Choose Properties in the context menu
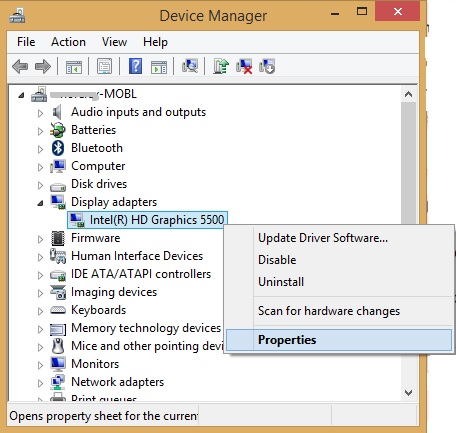The width and height of the screenshot is (456, 433). point(339,340)
